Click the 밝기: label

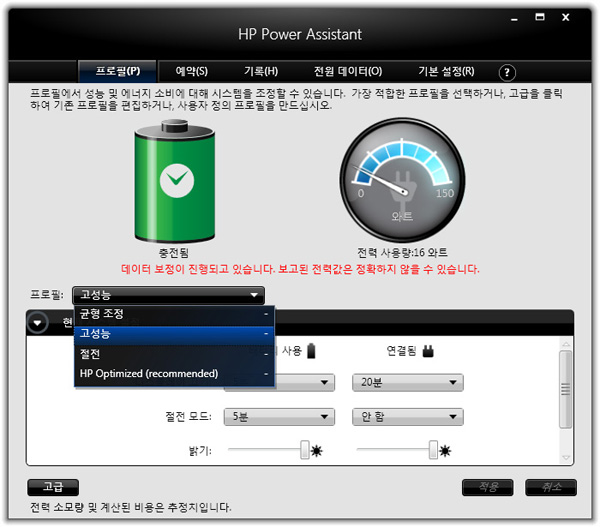click(x=200, y=451)
